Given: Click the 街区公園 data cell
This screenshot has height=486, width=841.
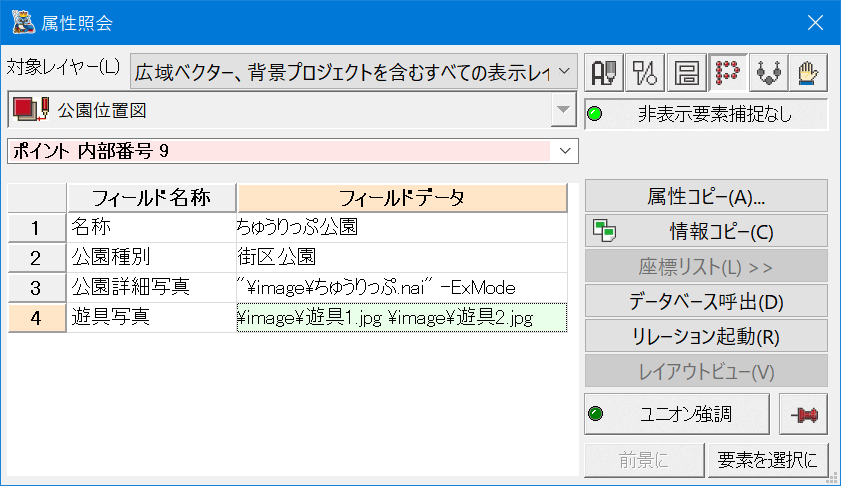Looking at the screenshot, I should tap(402, 257).
